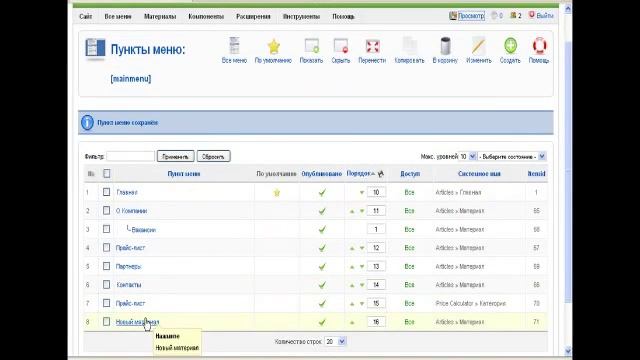Open the Макс. уровней dropdown
This screenshot has height=360, width=640.
(468, 156)
